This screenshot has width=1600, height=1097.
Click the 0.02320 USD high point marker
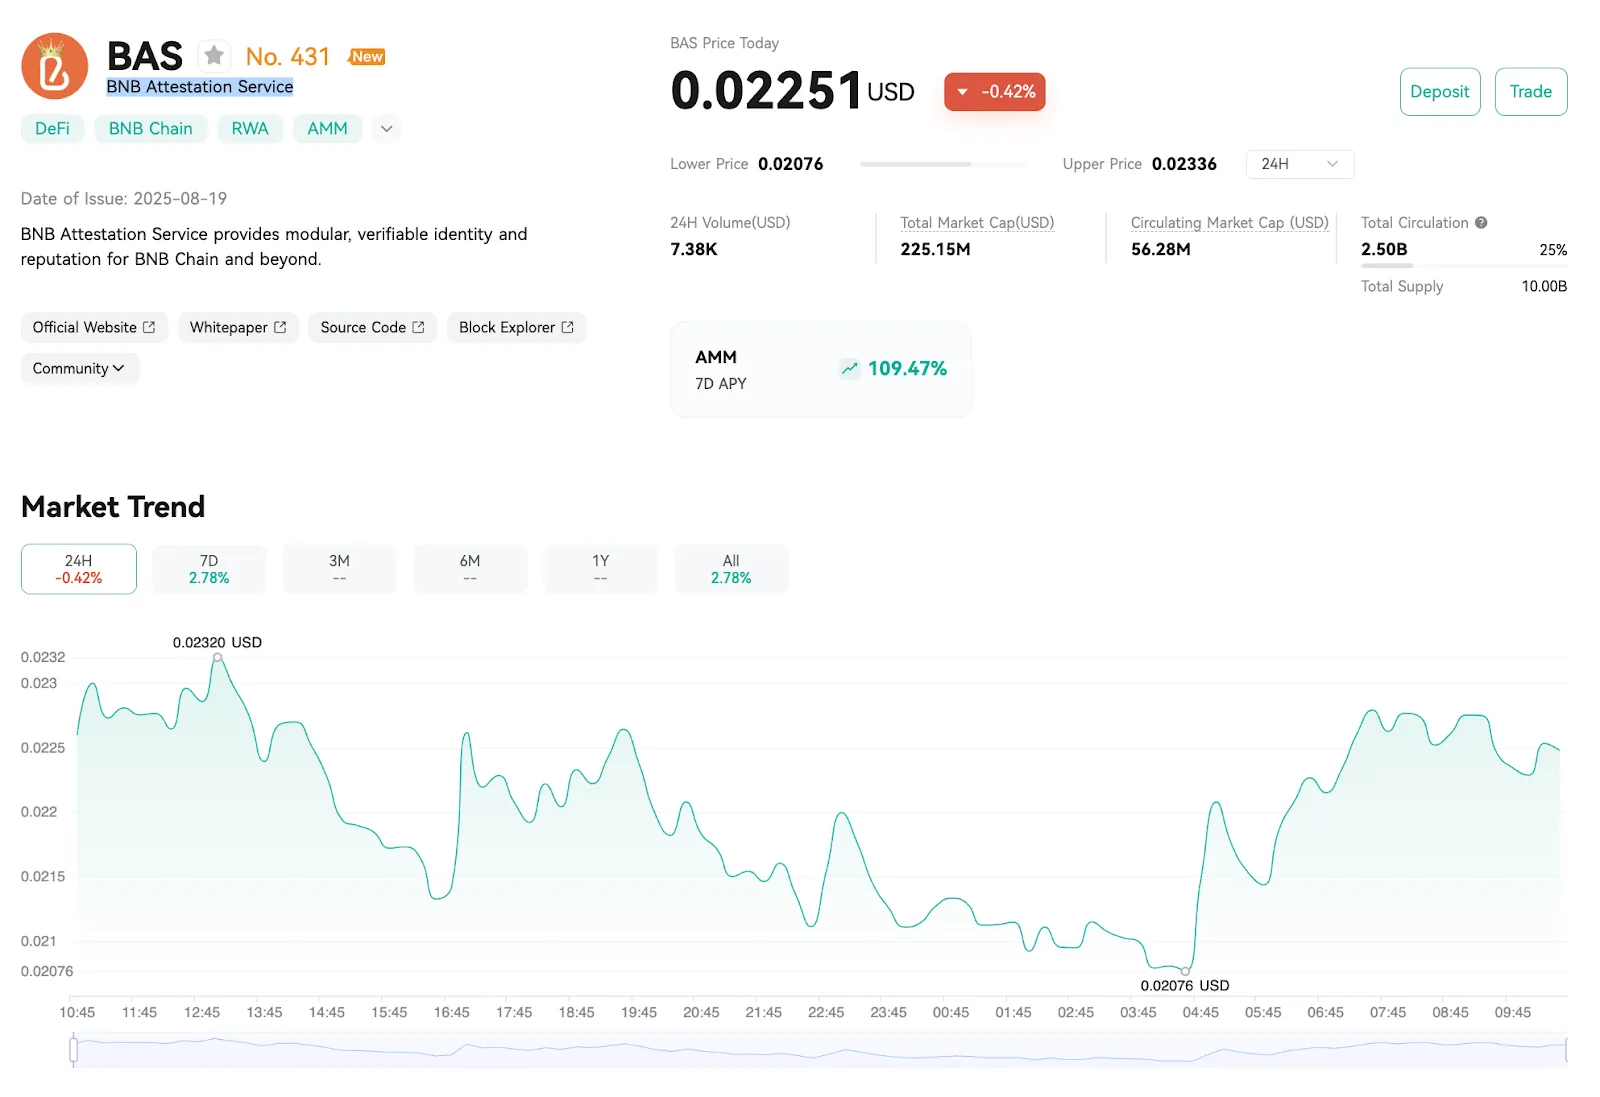tap(218, 657)
